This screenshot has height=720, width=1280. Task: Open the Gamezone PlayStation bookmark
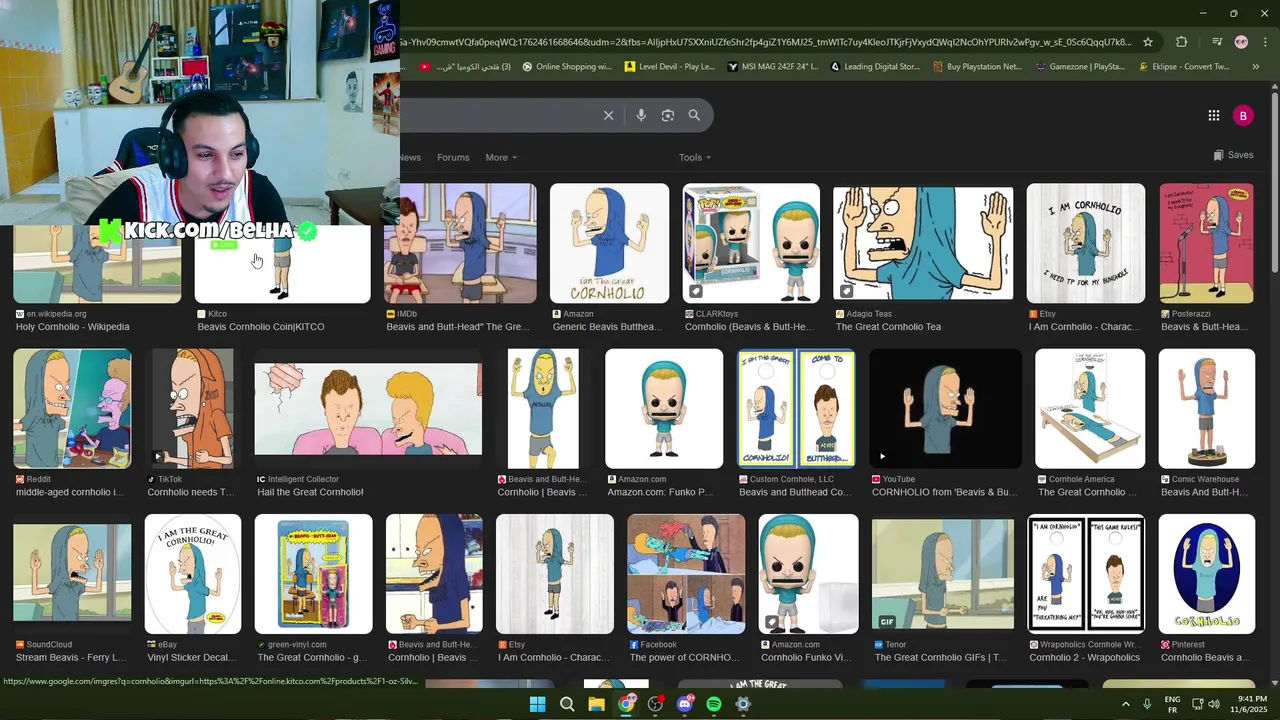point(1080,67)
